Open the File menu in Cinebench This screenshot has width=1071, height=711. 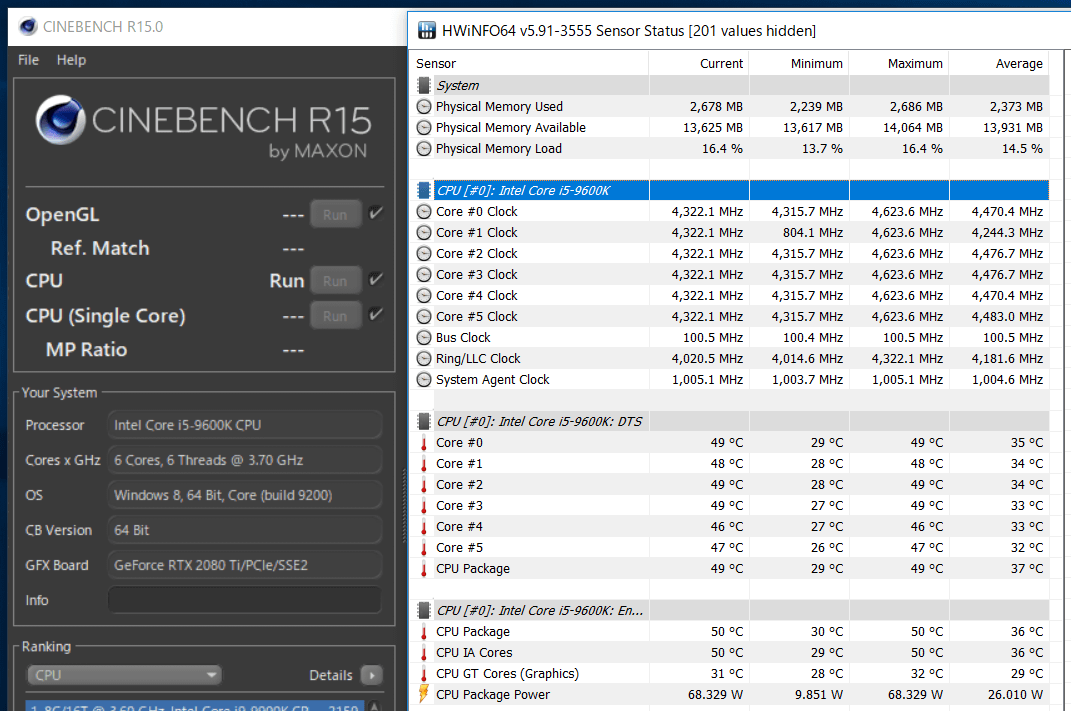point(28,60)
